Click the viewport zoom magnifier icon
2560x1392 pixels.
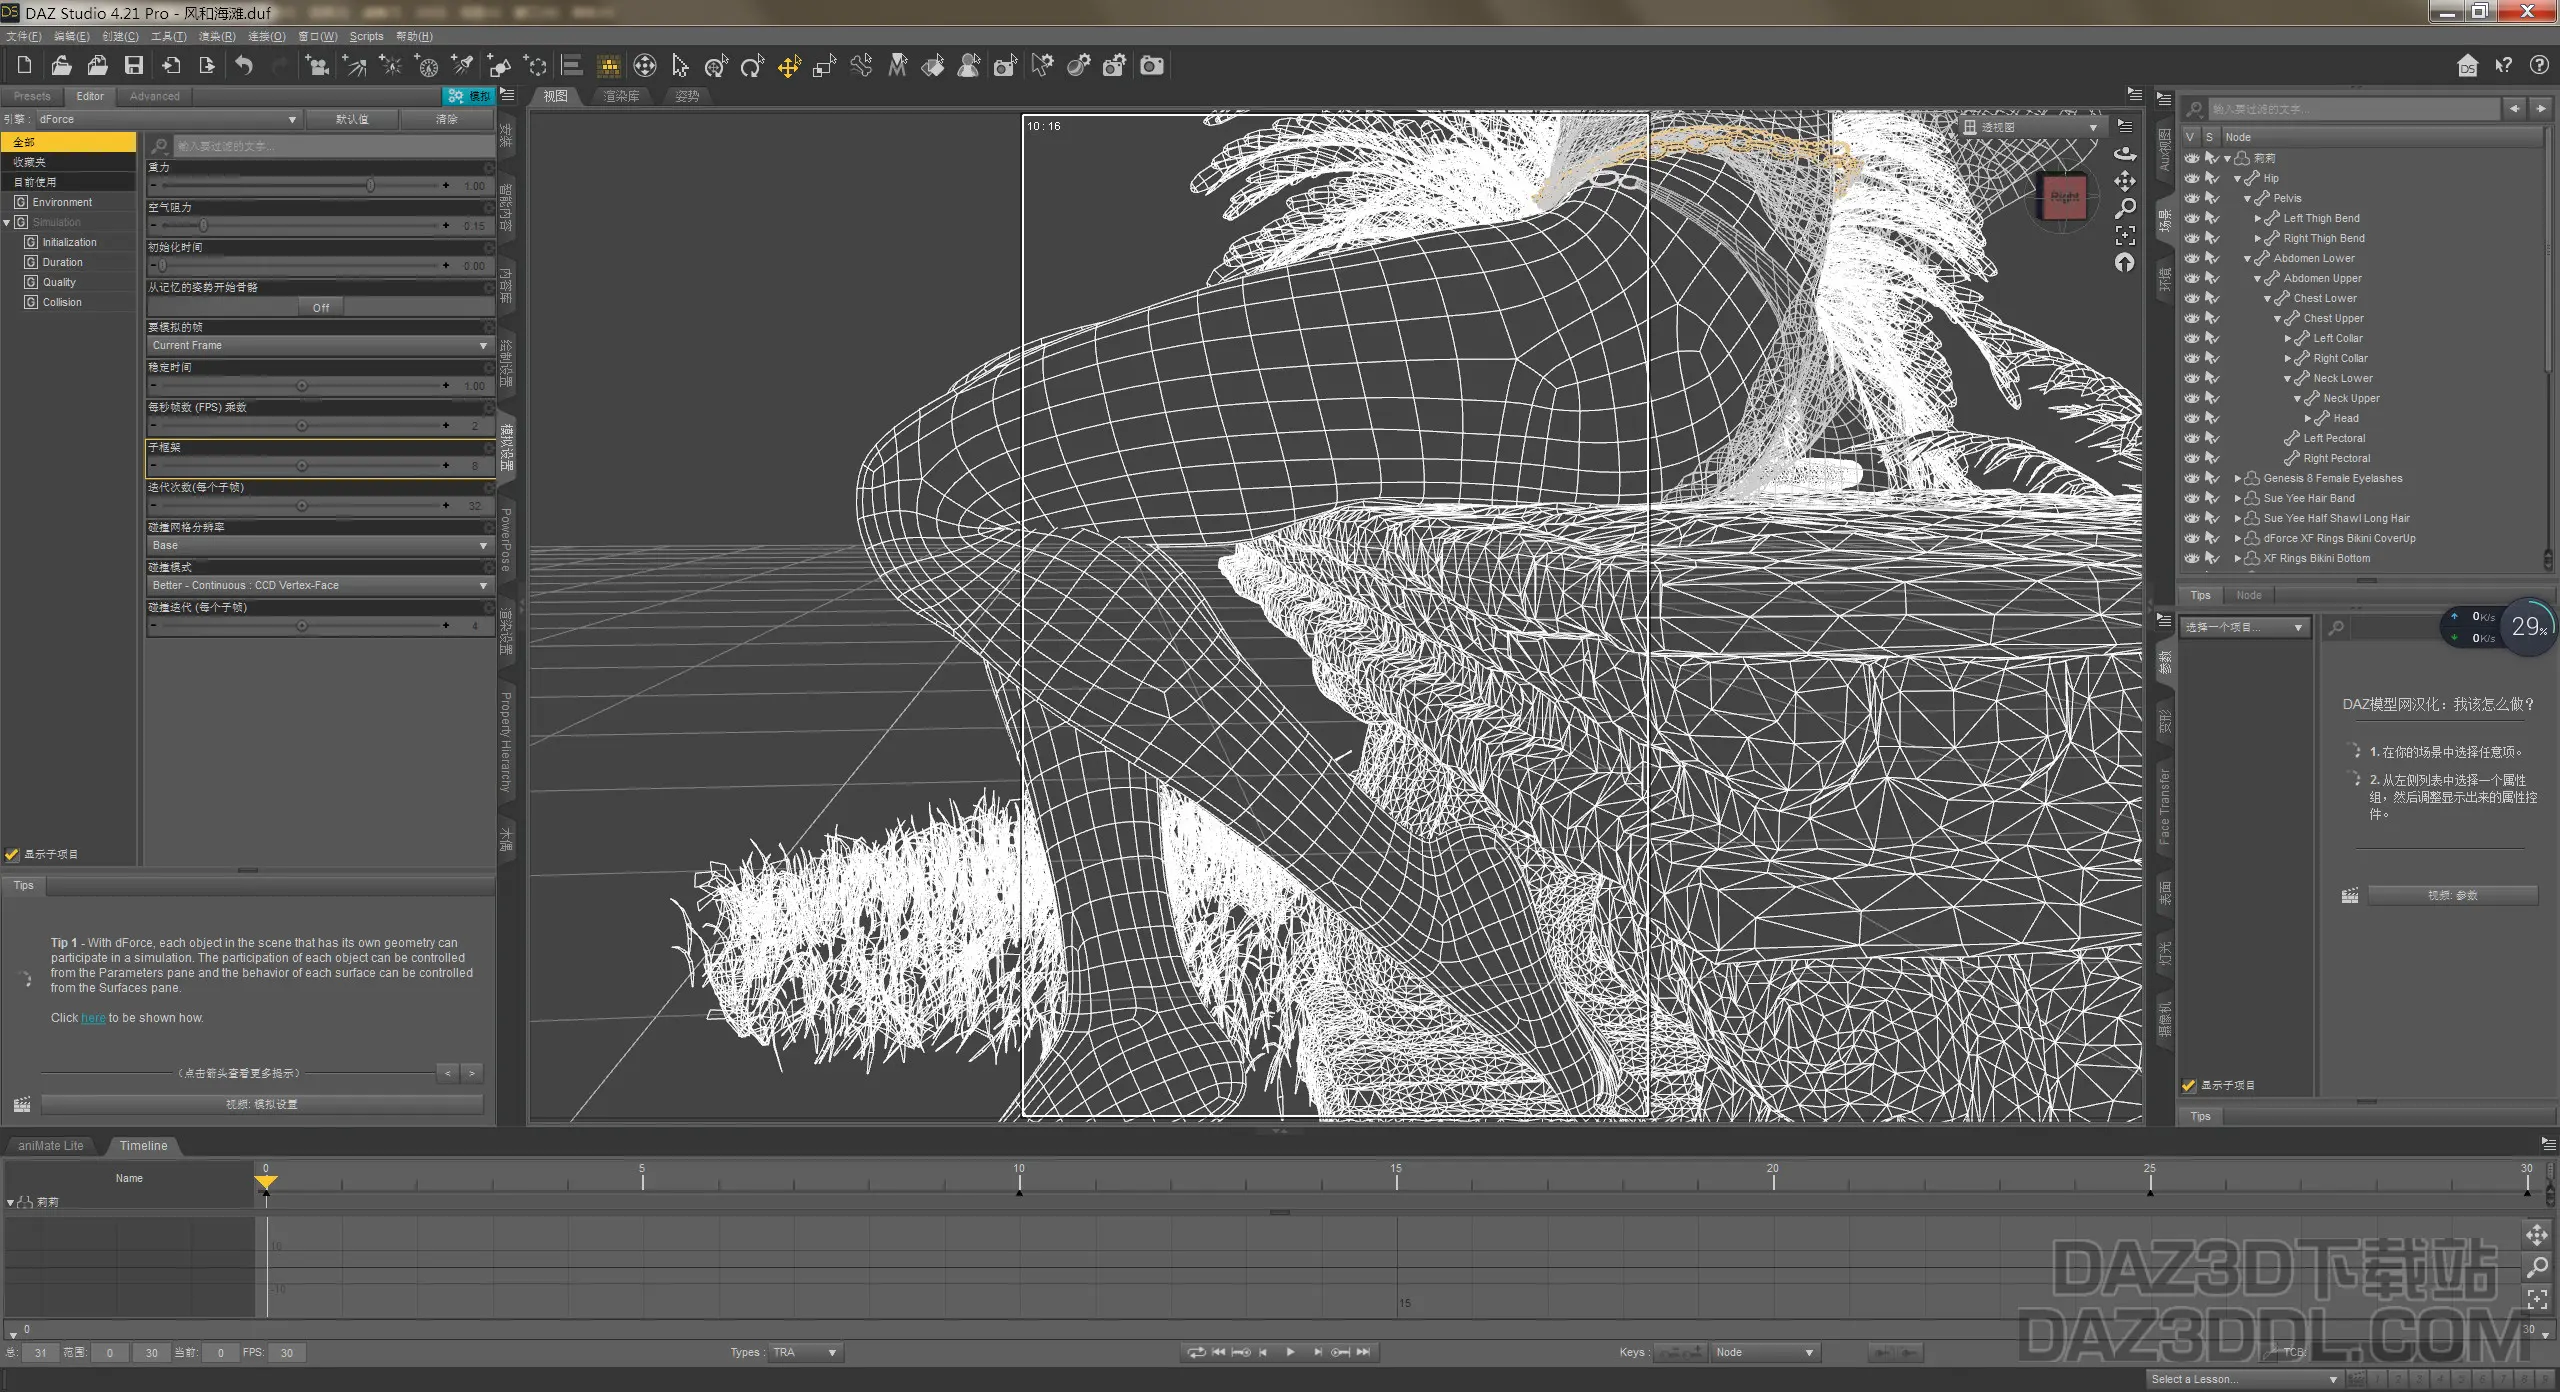point(2125,208)
